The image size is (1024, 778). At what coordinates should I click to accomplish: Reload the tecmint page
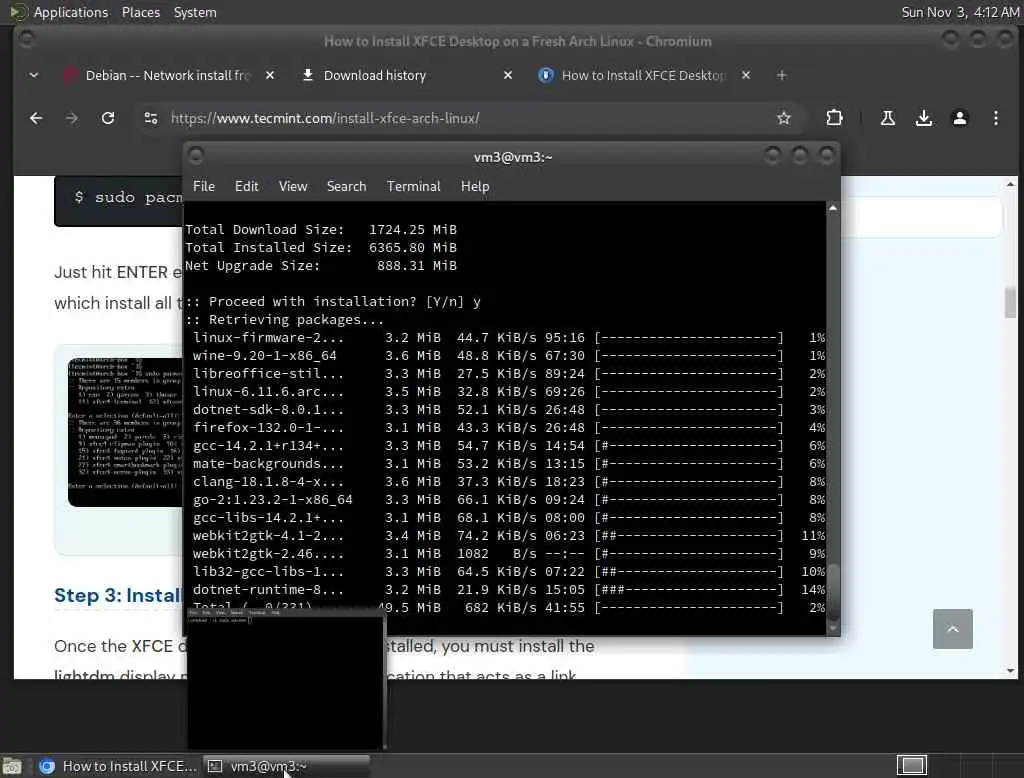(x=108, y=118)
